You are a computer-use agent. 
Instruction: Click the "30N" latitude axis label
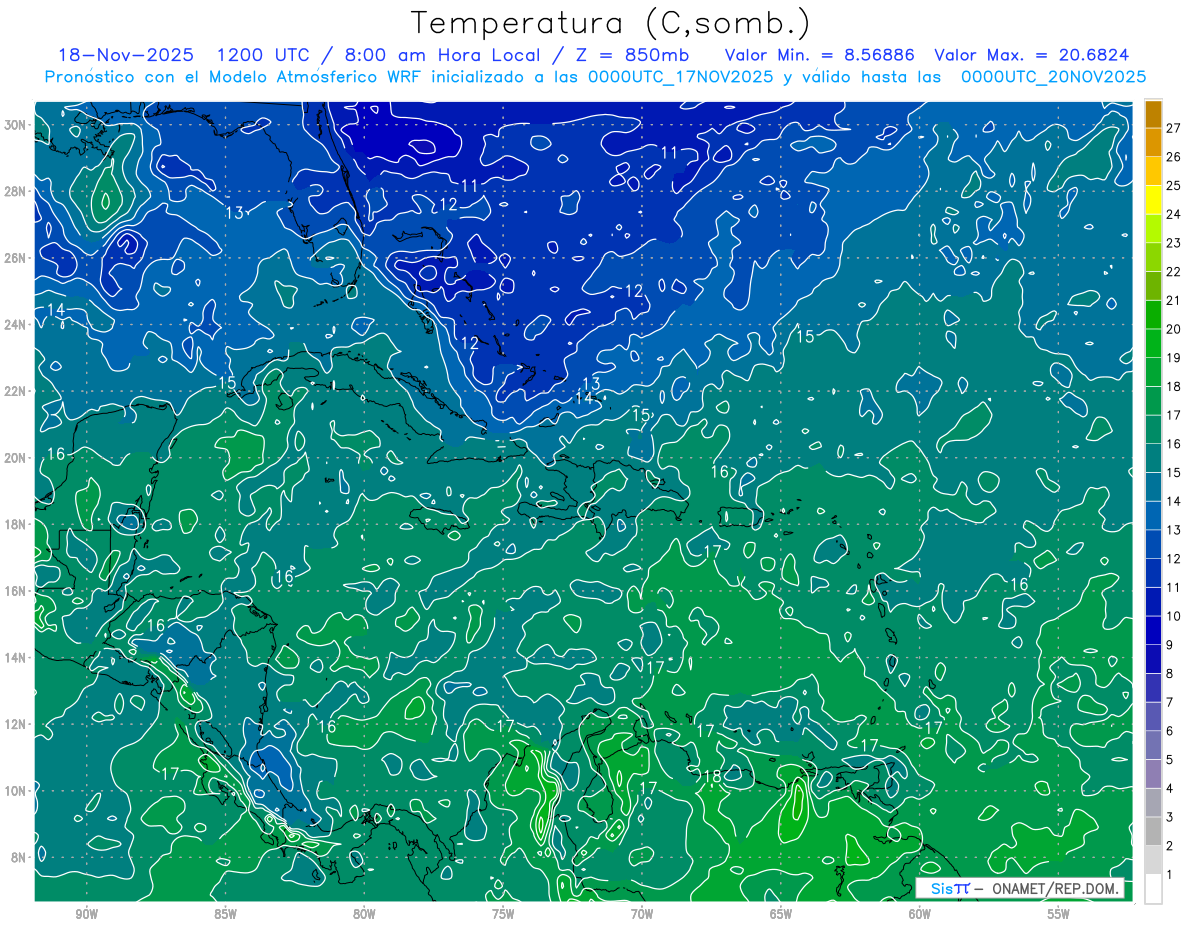click(x=16, y=125)
